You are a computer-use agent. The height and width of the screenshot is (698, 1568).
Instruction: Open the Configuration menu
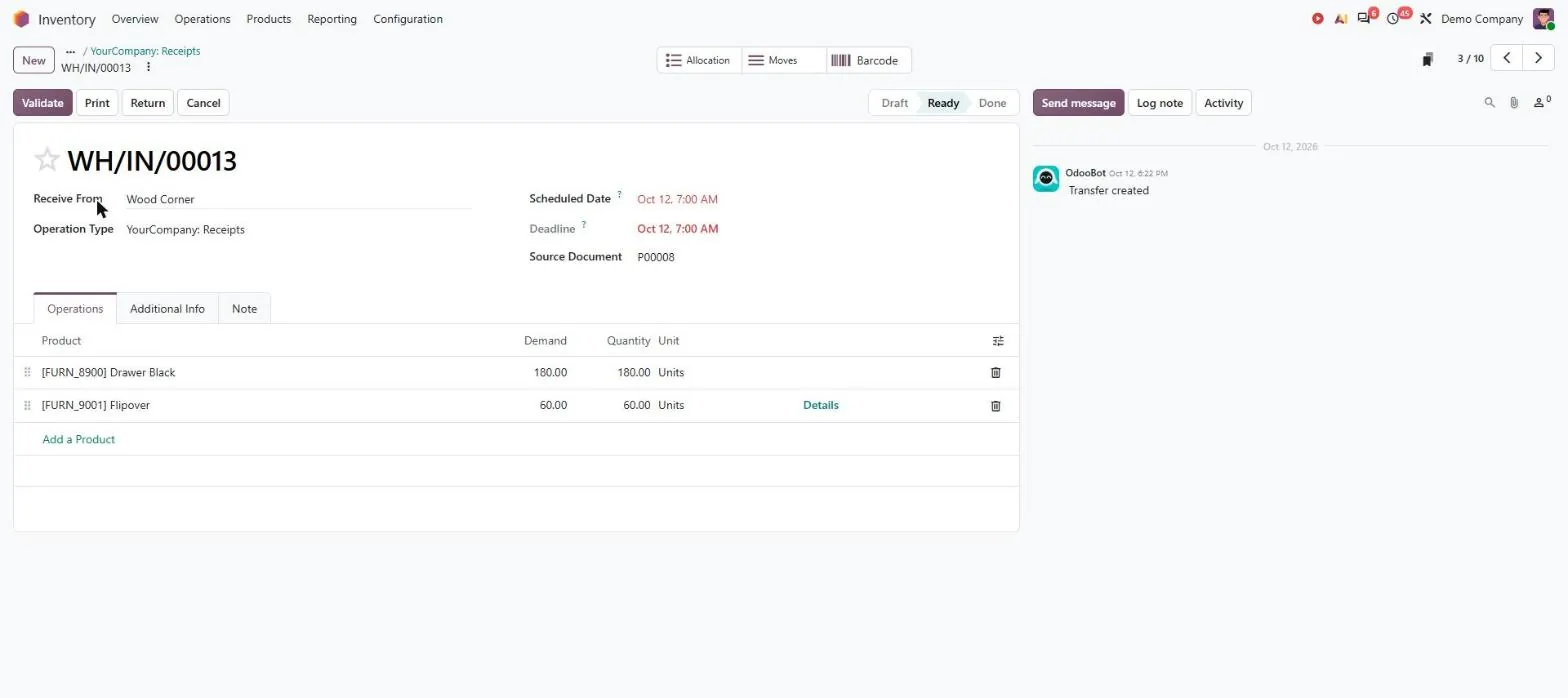click(408, 19)
